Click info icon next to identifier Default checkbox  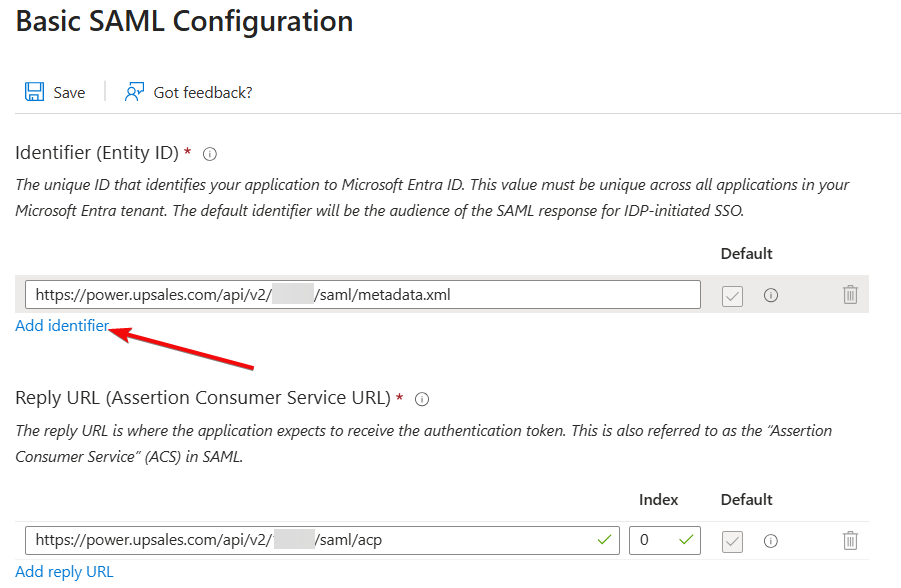click(x=771, y=295)
